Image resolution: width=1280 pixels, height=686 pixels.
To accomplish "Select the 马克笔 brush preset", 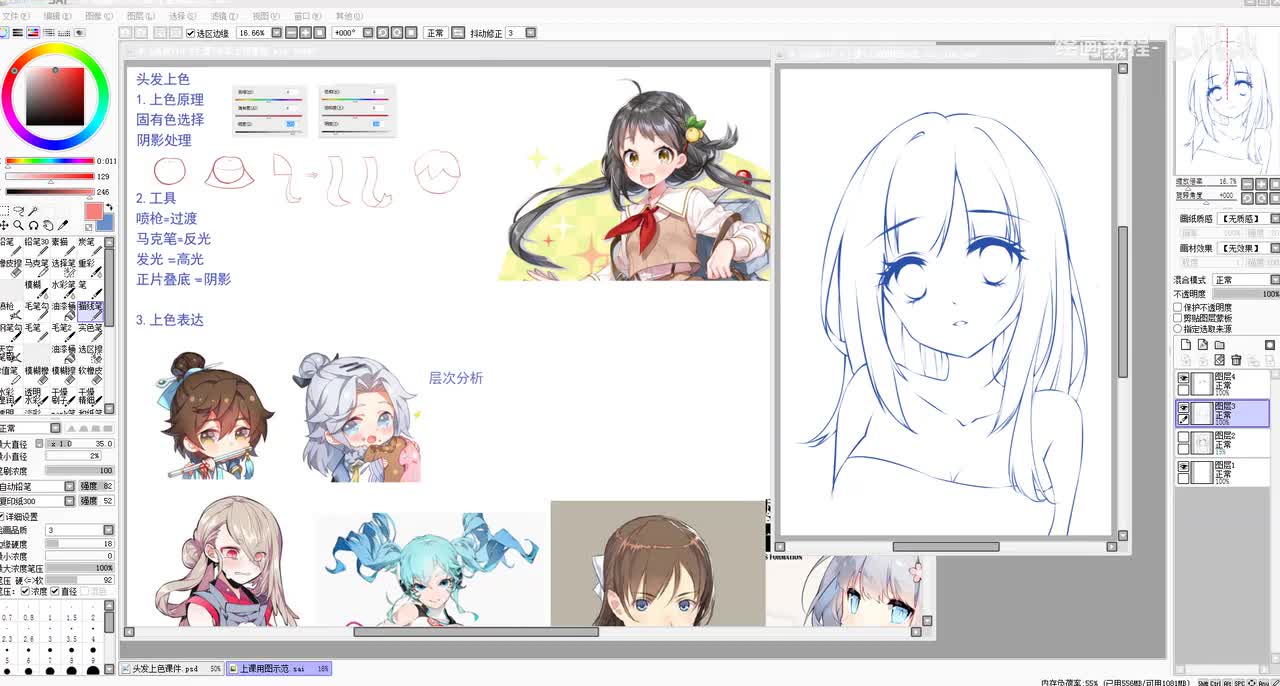I will [36, 268].
